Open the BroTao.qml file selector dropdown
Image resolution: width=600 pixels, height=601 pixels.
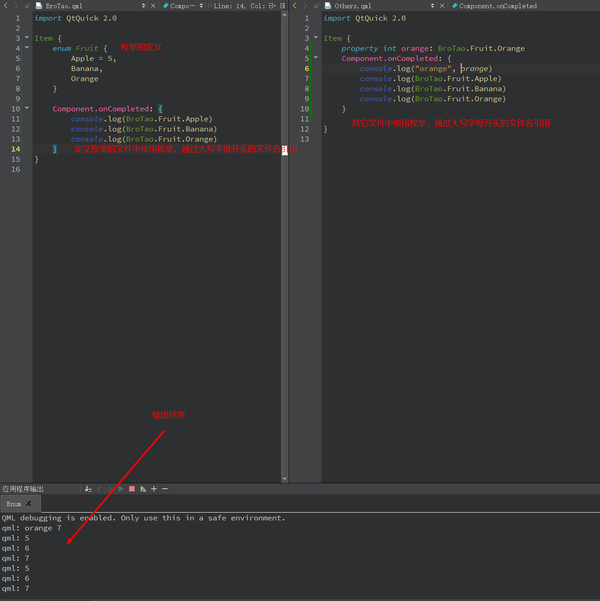click(x=143, y=6)
